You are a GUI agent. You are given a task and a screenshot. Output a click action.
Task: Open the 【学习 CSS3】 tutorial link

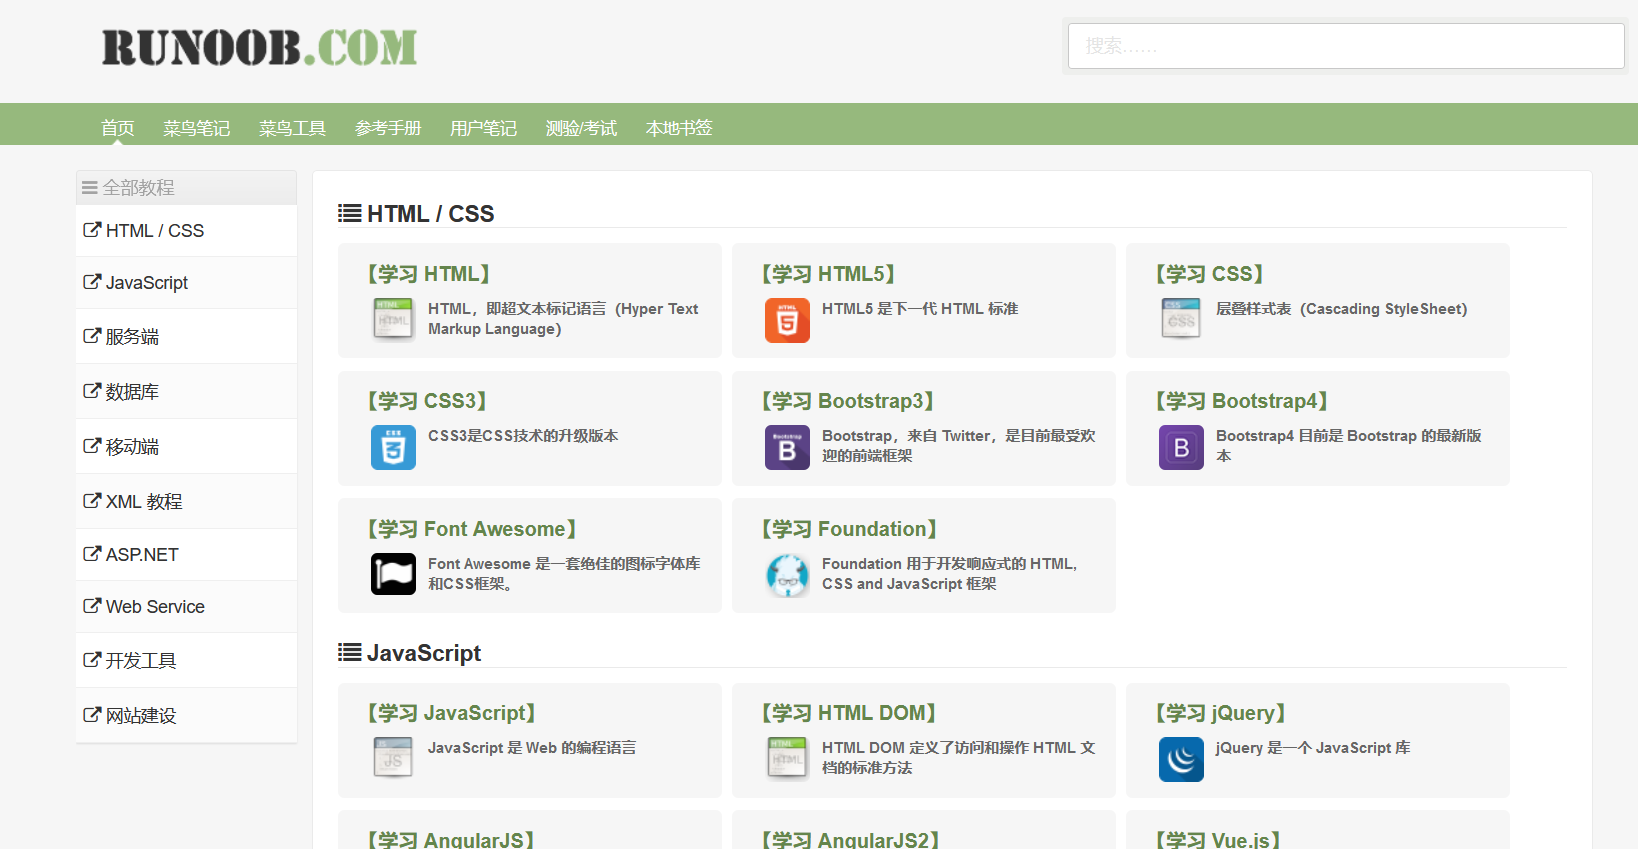coord(427,401)
